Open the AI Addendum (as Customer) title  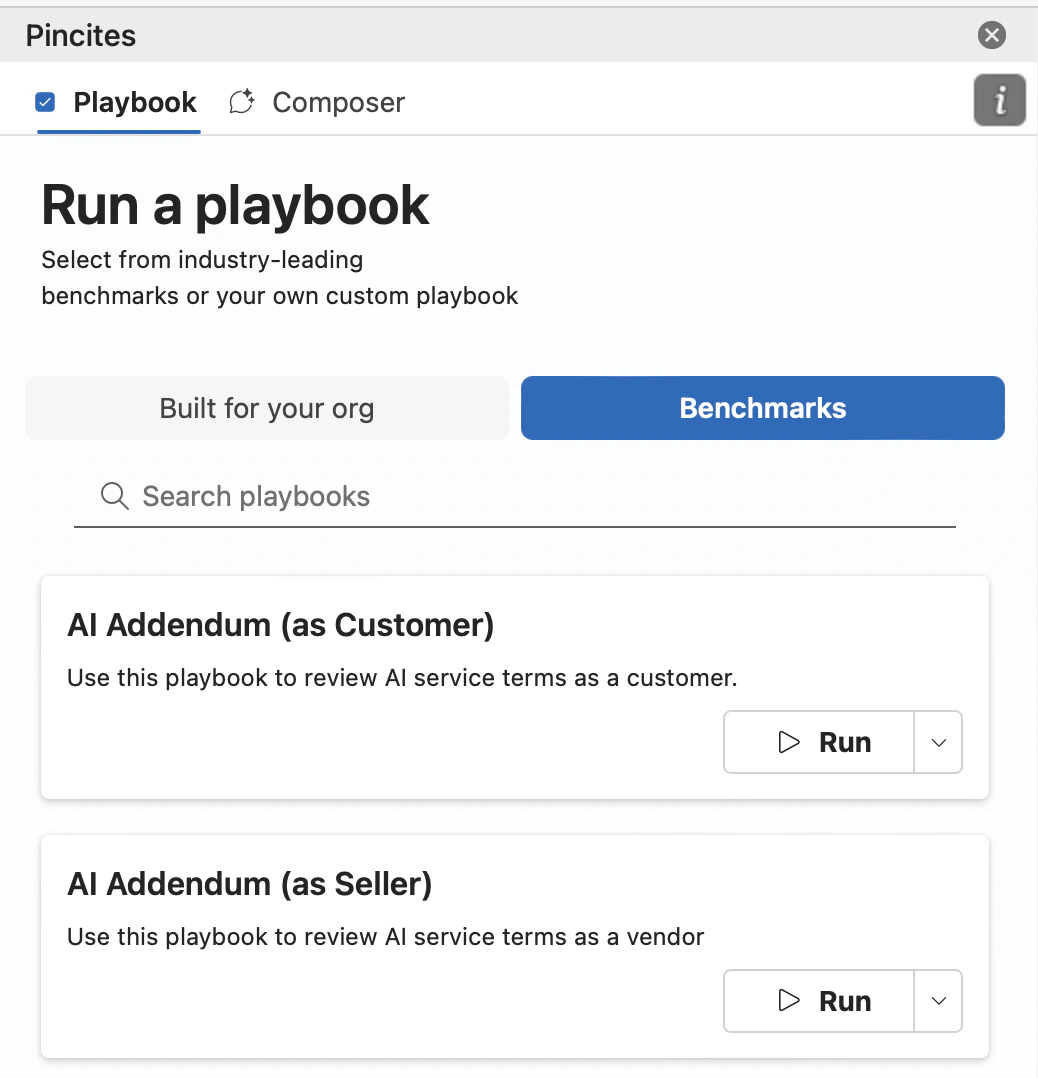[x=281, y=624]
